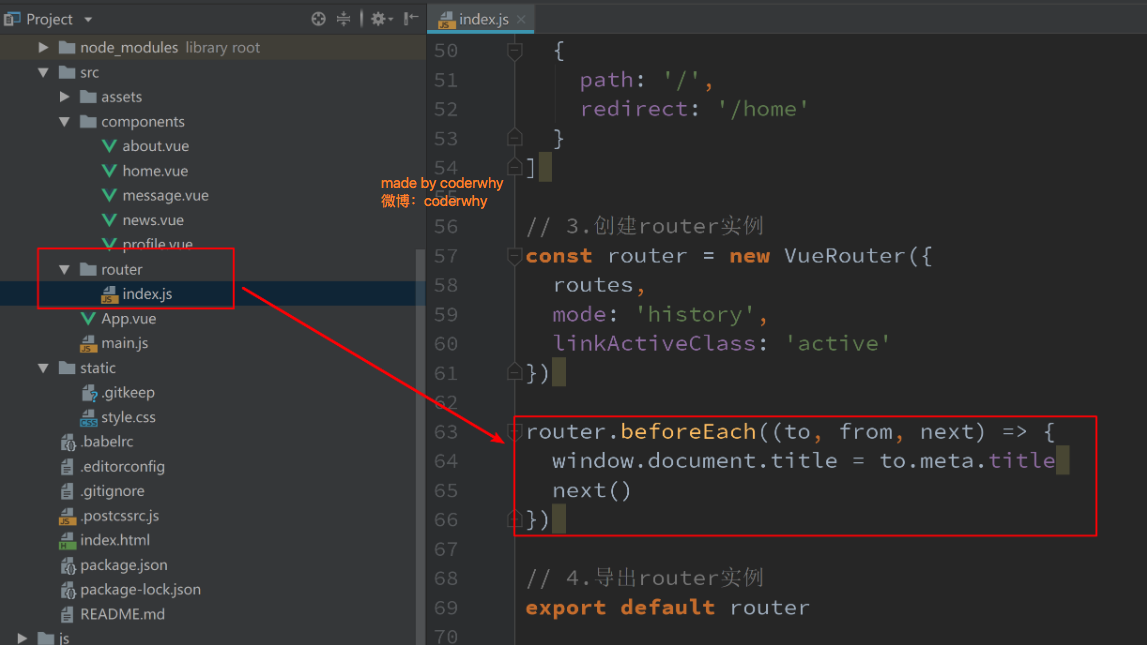Image resolution: width=1147 pixels, height=645 pixels.
Task: Open .editorconfig file
Action: tap(122, 467)
